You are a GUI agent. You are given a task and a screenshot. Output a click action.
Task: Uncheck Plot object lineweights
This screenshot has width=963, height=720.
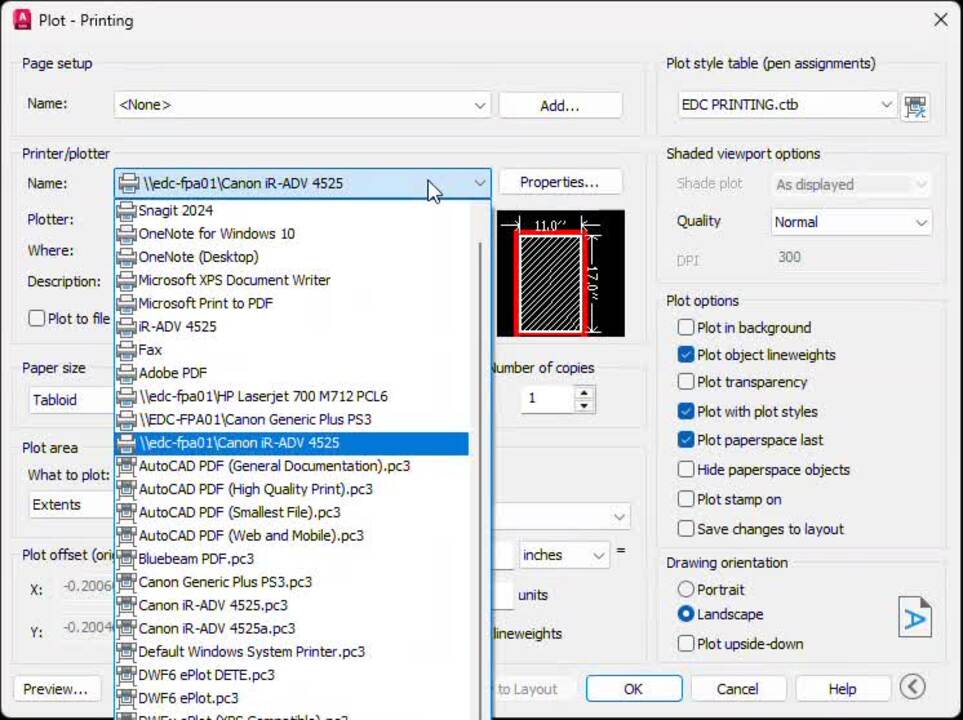[686, 355]
